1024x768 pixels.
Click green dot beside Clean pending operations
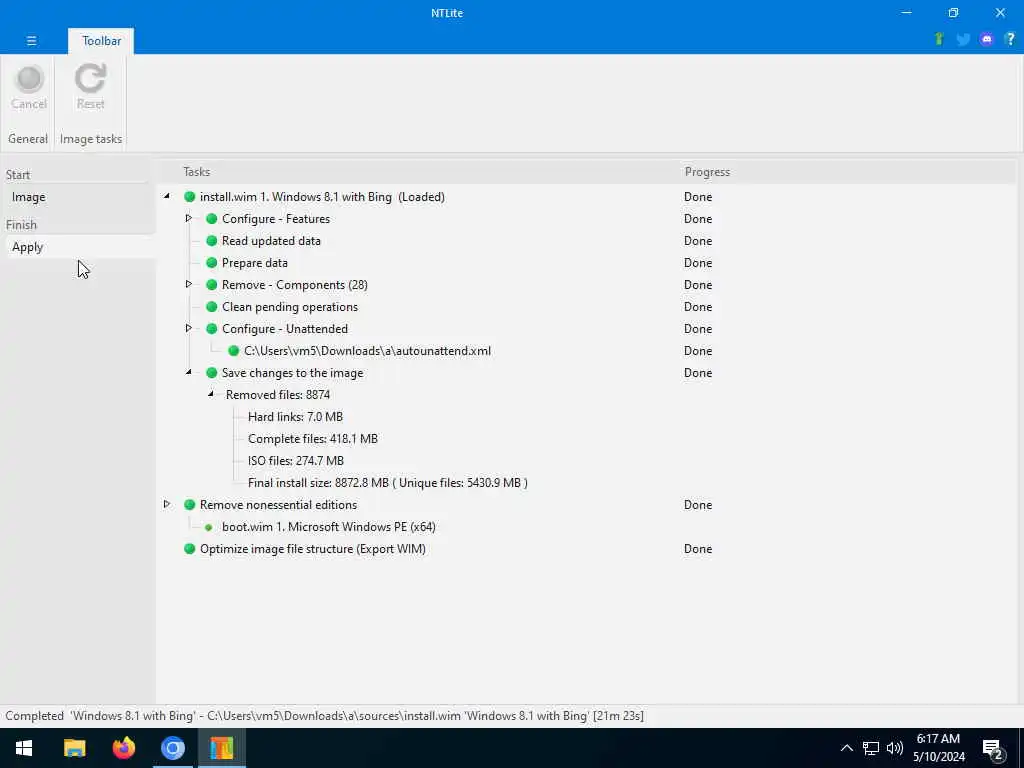(212, 307)
